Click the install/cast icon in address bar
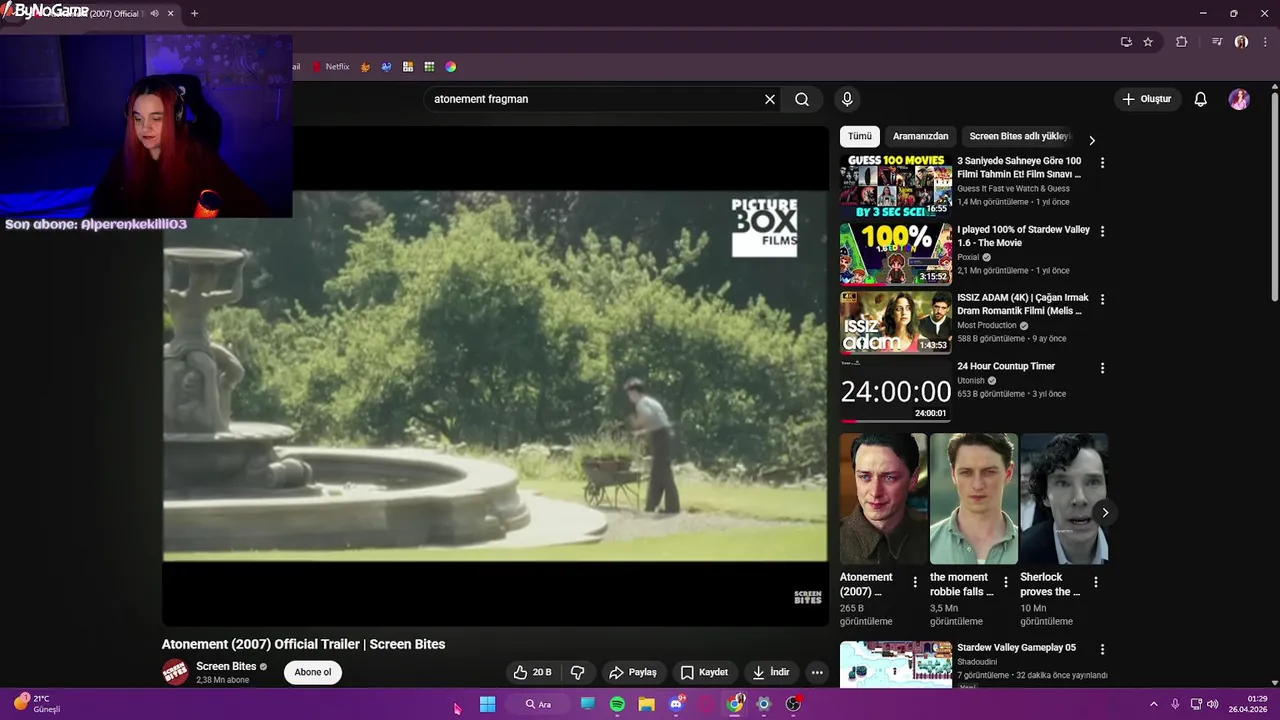Viewport: 1280px width, 720px height. click(1126, 42)
